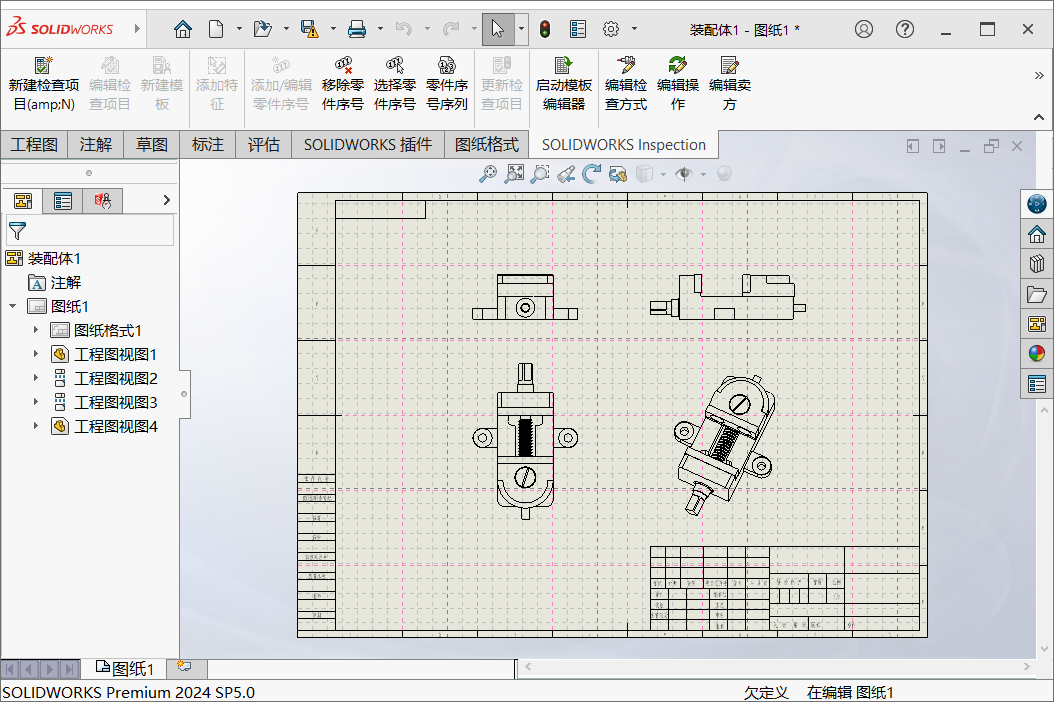Open SOLIDWORKS Resources in task pane
This screenshot has height=702, width=1054.
click(1037, 234)
